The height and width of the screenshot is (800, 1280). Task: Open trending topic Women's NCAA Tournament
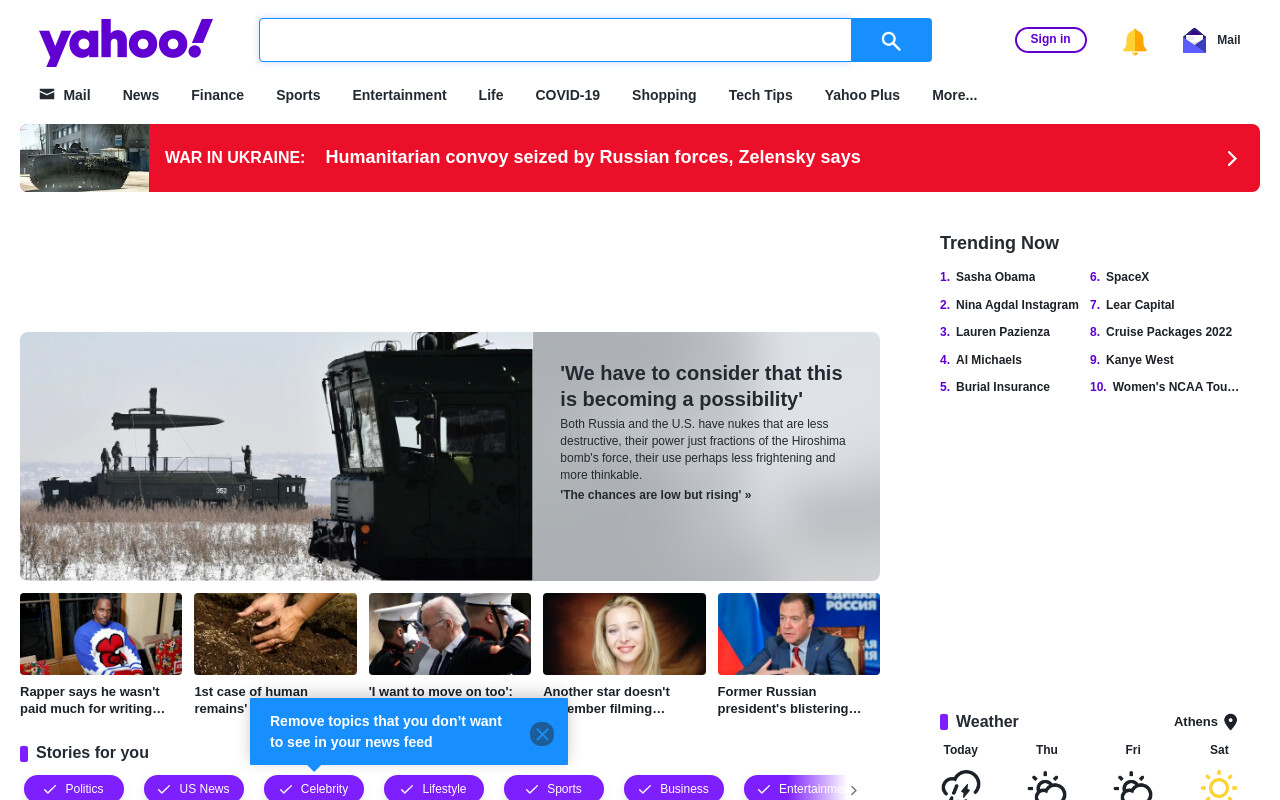[1176, 387]
